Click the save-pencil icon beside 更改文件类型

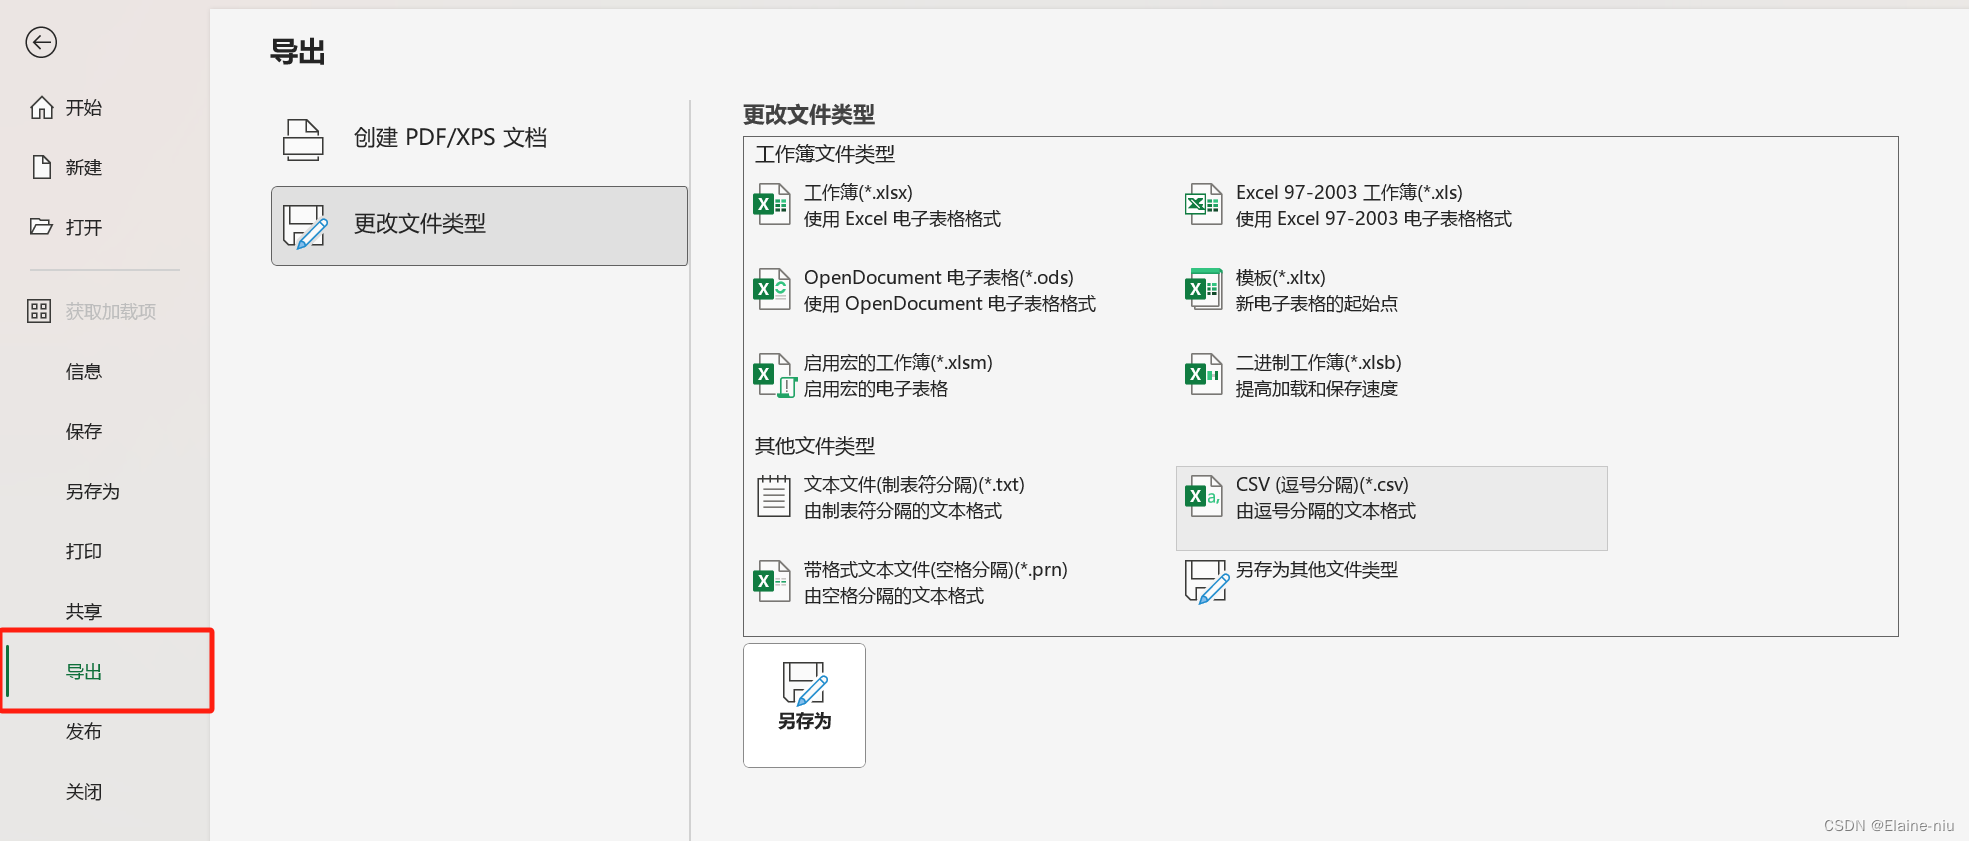305,226
